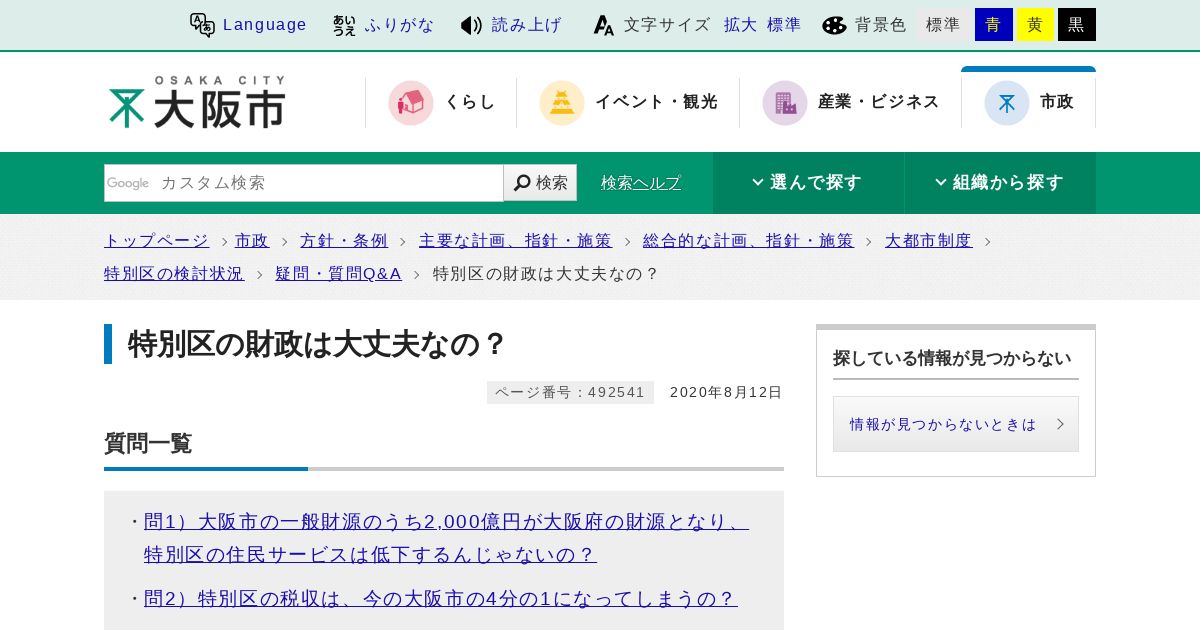Open 情報が見つからないときは help link
1200x630 pixels.
point(956,424)
